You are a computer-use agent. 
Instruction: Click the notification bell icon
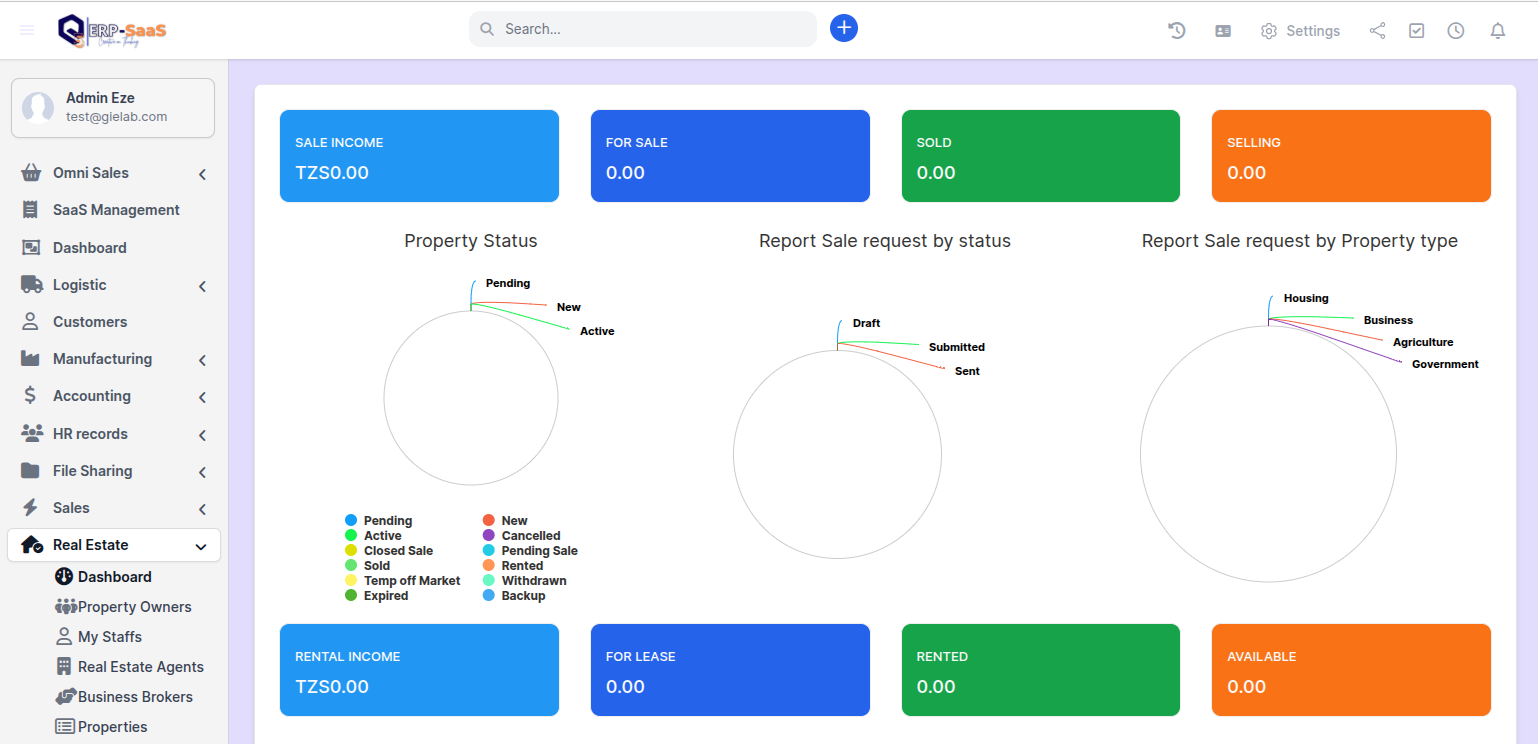coord(1497,31)
